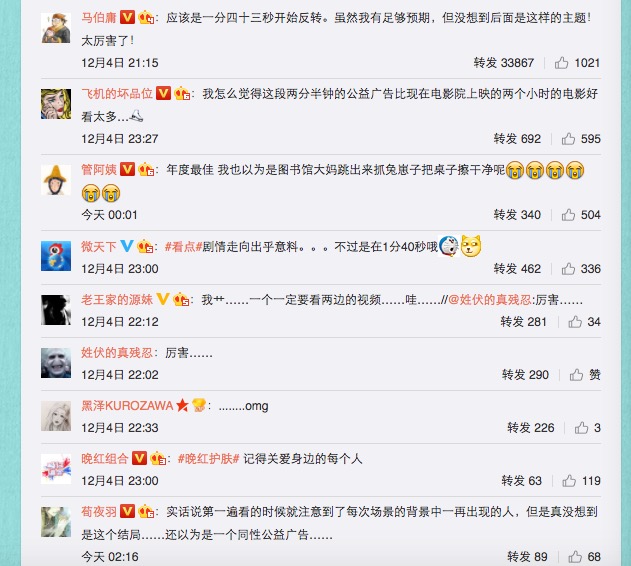This screenshot has width=631, height=566.
Task: Click the red star badge beside 黑泽KUROZAWA
Action: (182, 405)
